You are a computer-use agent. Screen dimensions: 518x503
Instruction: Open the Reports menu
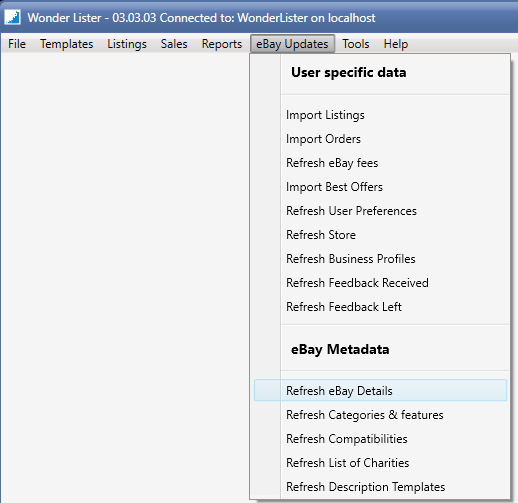[x=222, y=44]
